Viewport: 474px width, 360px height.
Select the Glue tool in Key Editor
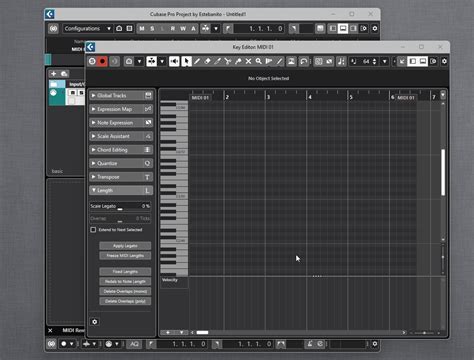tap(238, 61)
